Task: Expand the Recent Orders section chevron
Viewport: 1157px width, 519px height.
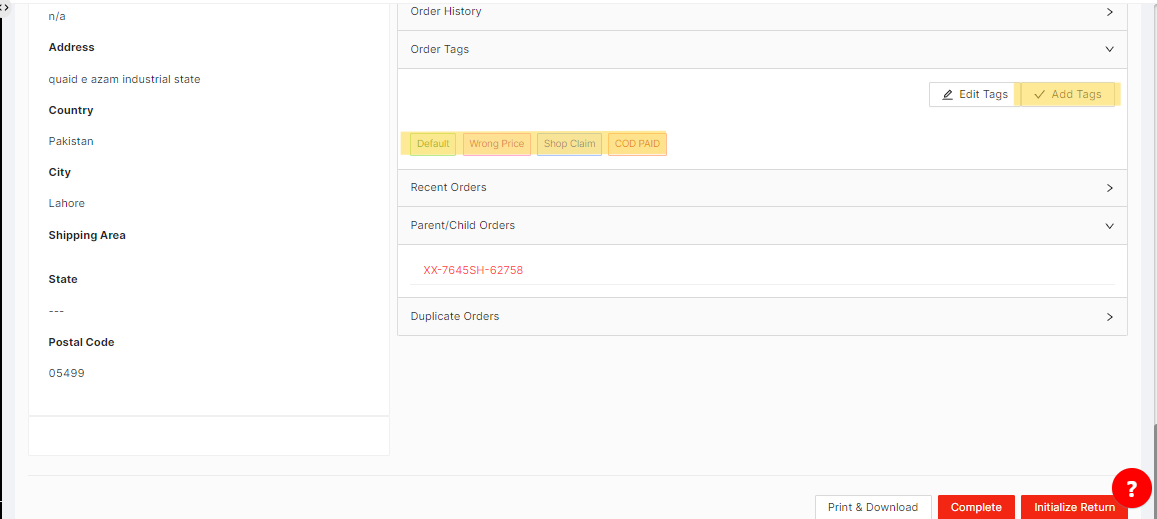Action: [1109, 188]
